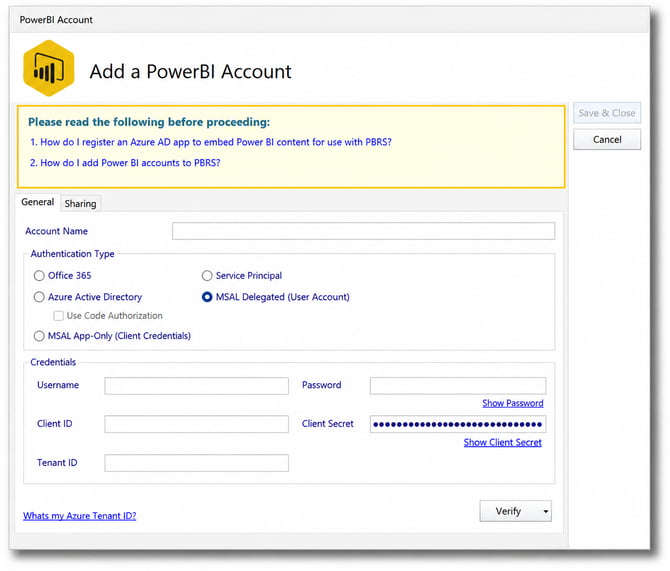Screen dimensions: 670x571
Task: Open link on registering an Azure AD app
Action: 211,142
